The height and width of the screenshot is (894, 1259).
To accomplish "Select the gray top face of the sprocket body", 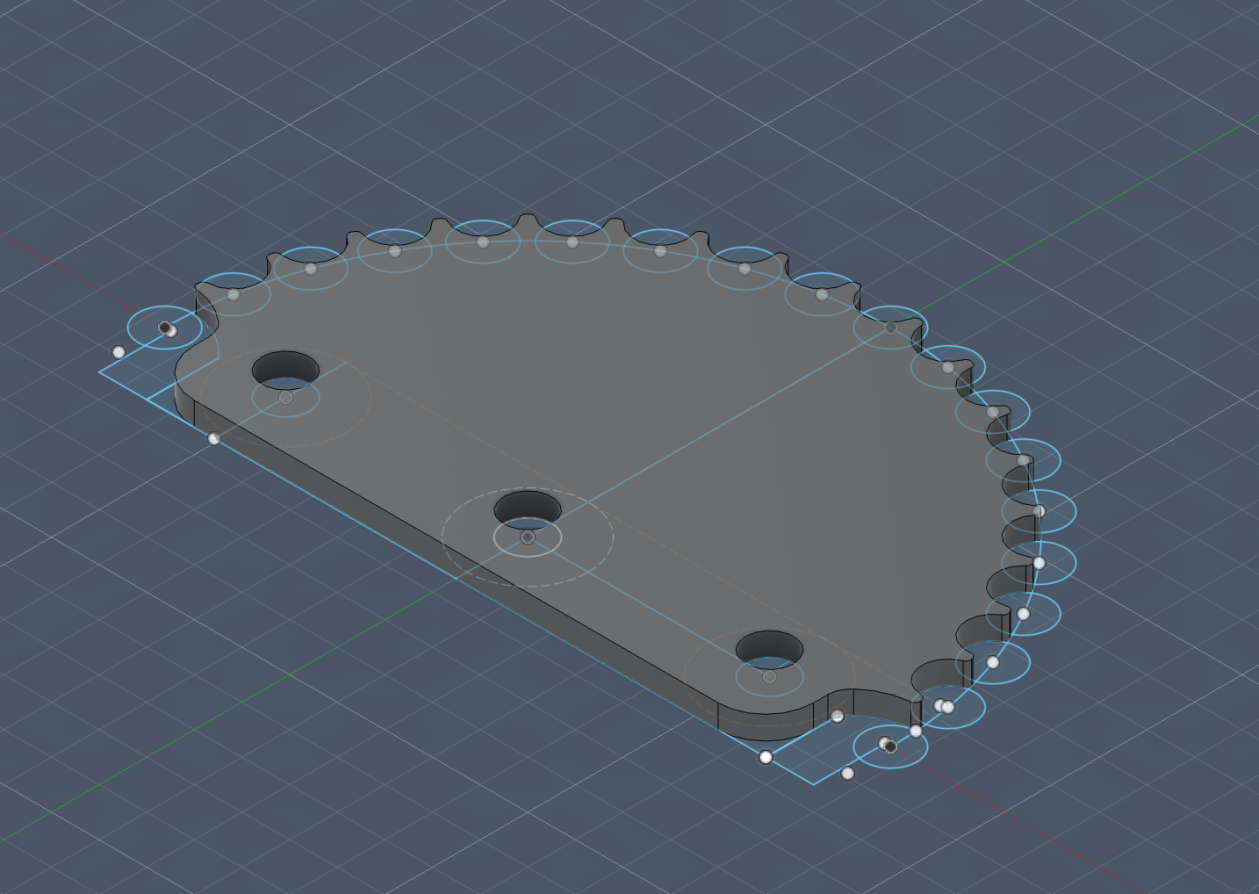I will click(640, 400).
